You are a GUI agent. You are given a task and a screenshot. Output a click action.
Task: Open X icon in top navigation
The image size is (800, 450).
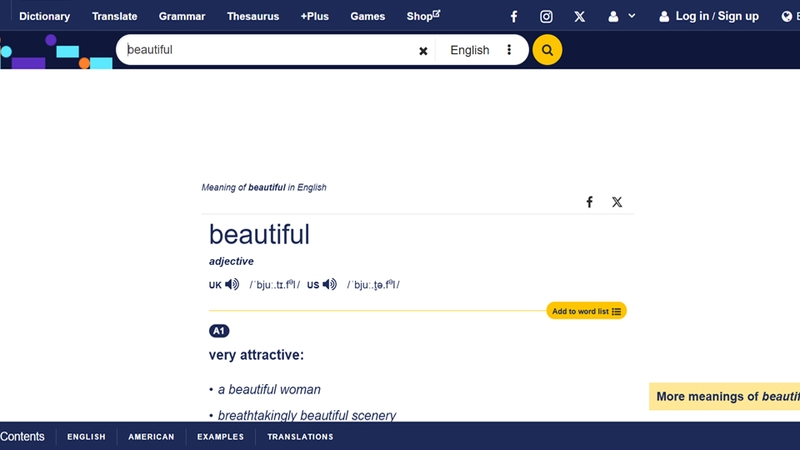point(579,17)
